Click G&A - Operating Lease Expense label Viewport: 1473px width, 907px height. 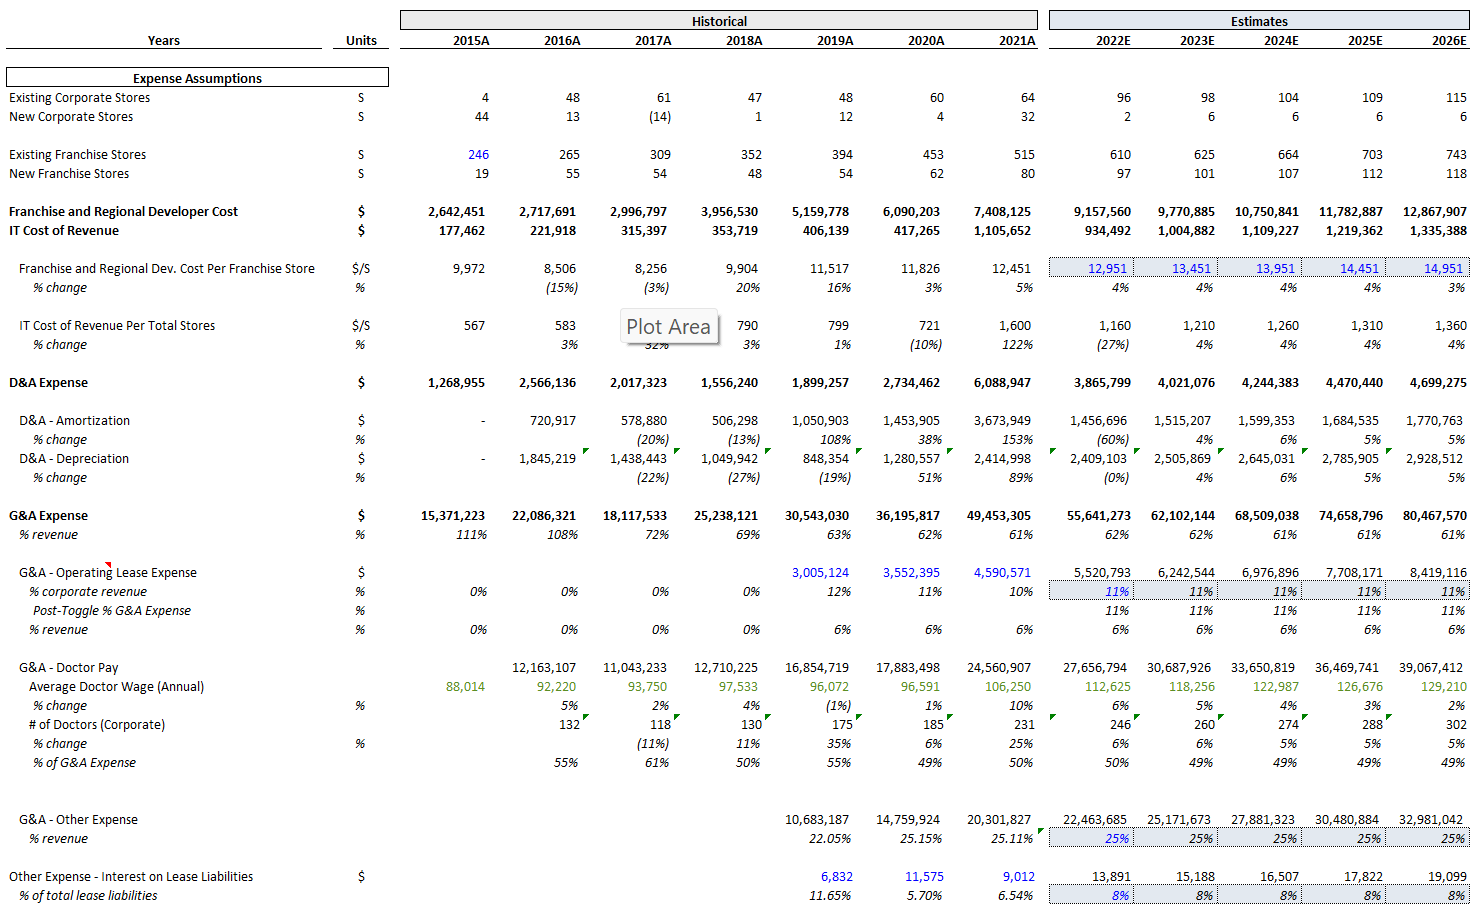click(108, 572)
